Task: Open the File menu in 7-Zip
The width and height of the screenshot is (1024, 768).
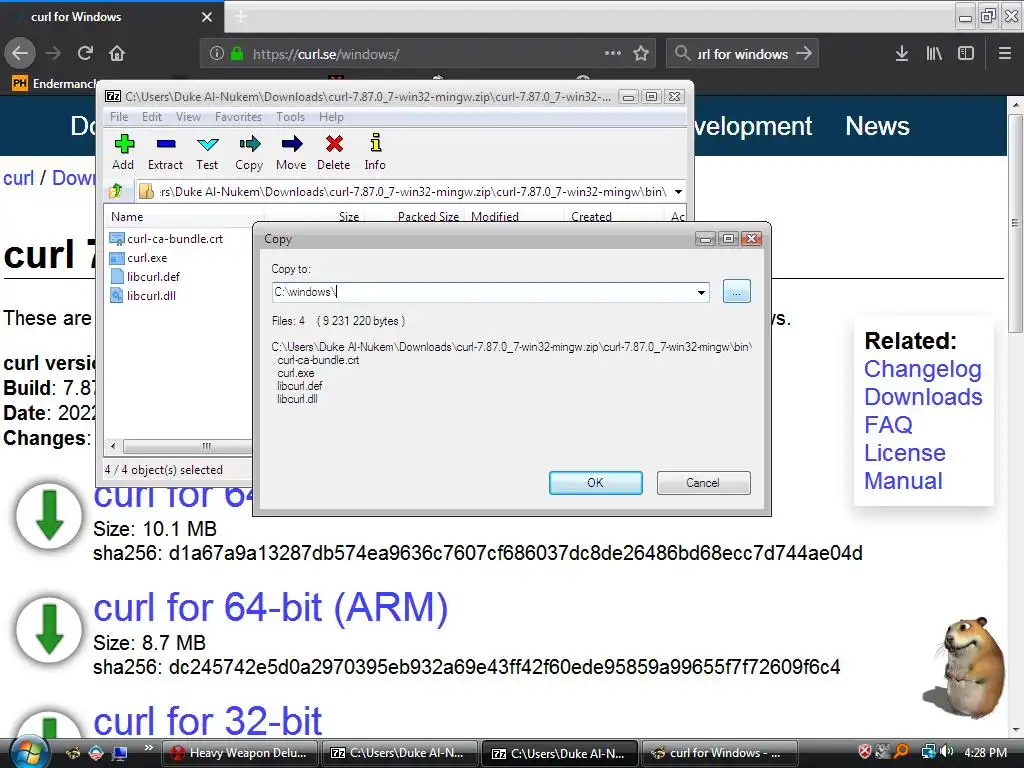Action: click(119, 117)
